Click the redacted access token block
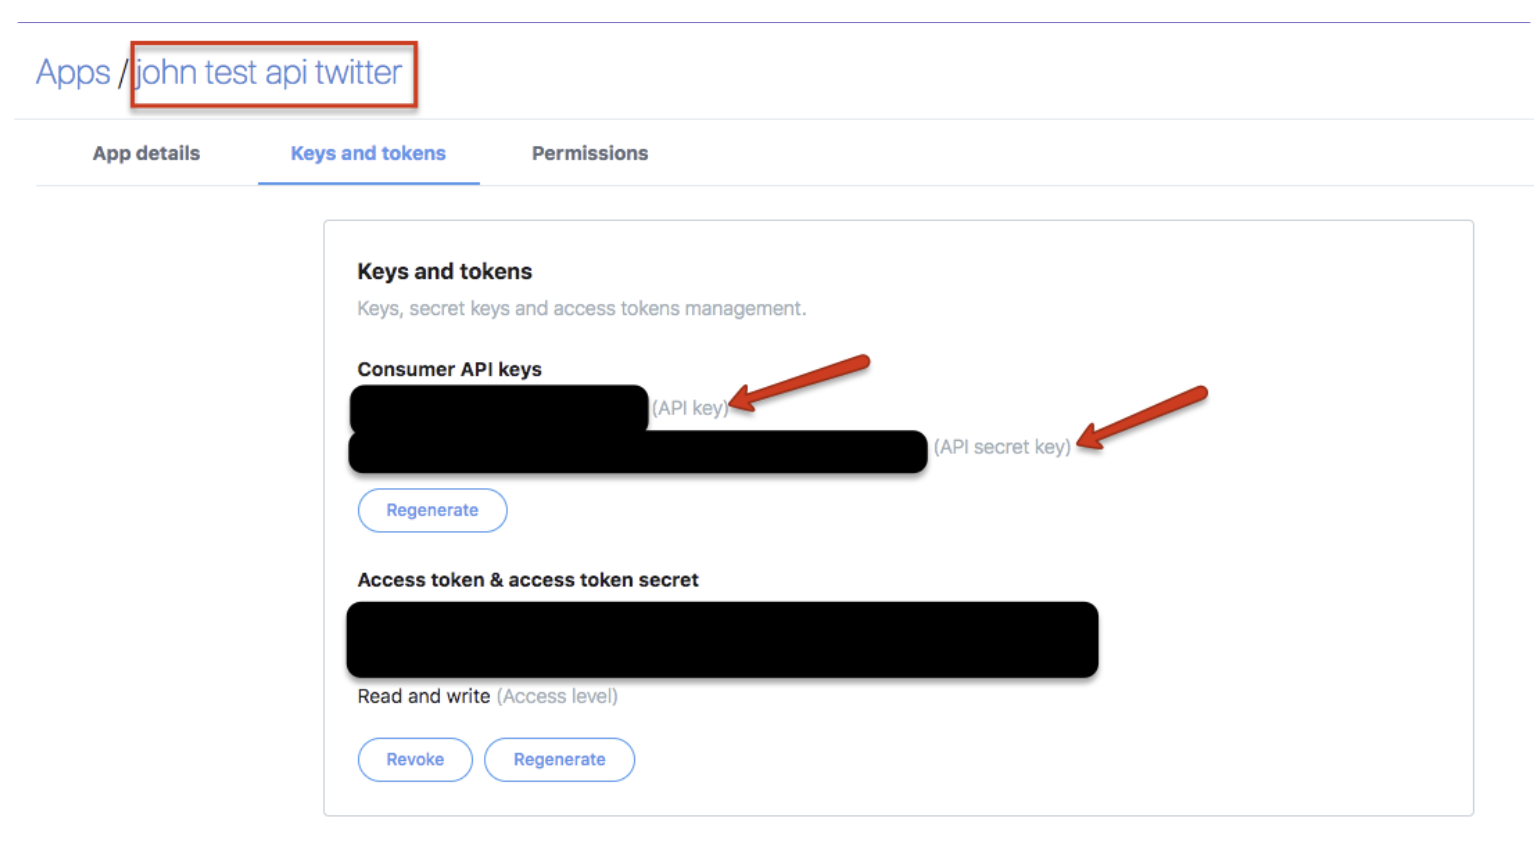This screenshot has width=1540, height=854. click(722, 640)
